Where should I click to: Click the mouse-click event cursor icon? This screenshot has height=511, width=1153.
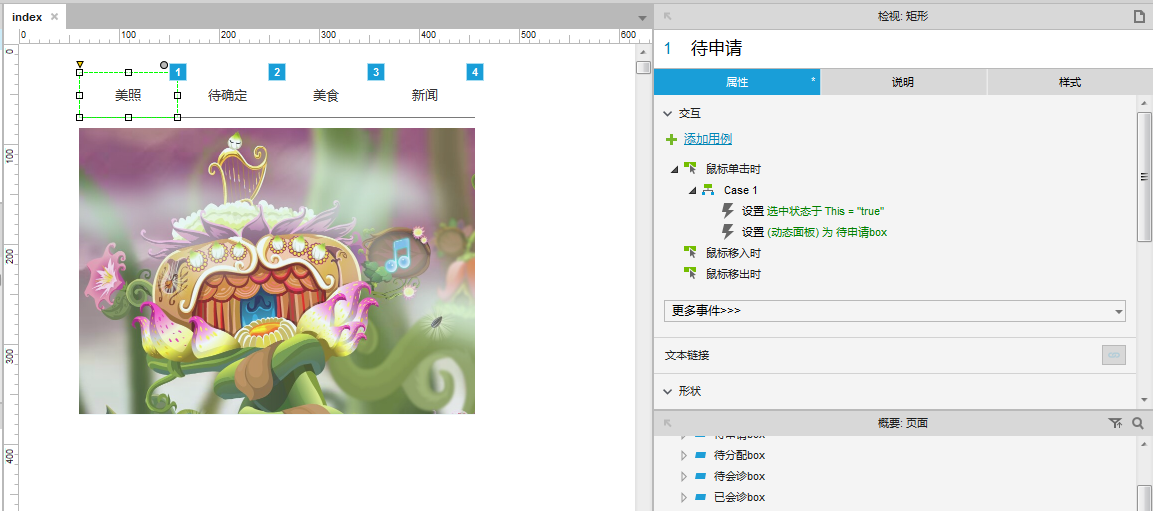tap(690, 168)
